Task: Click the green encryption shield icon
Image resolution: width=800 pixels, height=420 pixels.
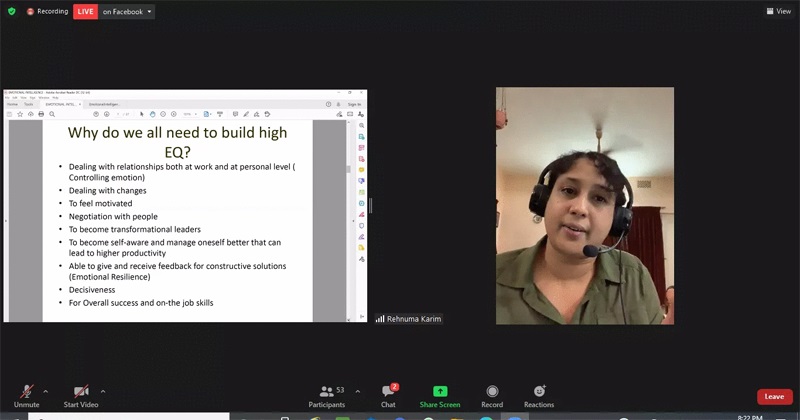Action: [x=11, y=12]
